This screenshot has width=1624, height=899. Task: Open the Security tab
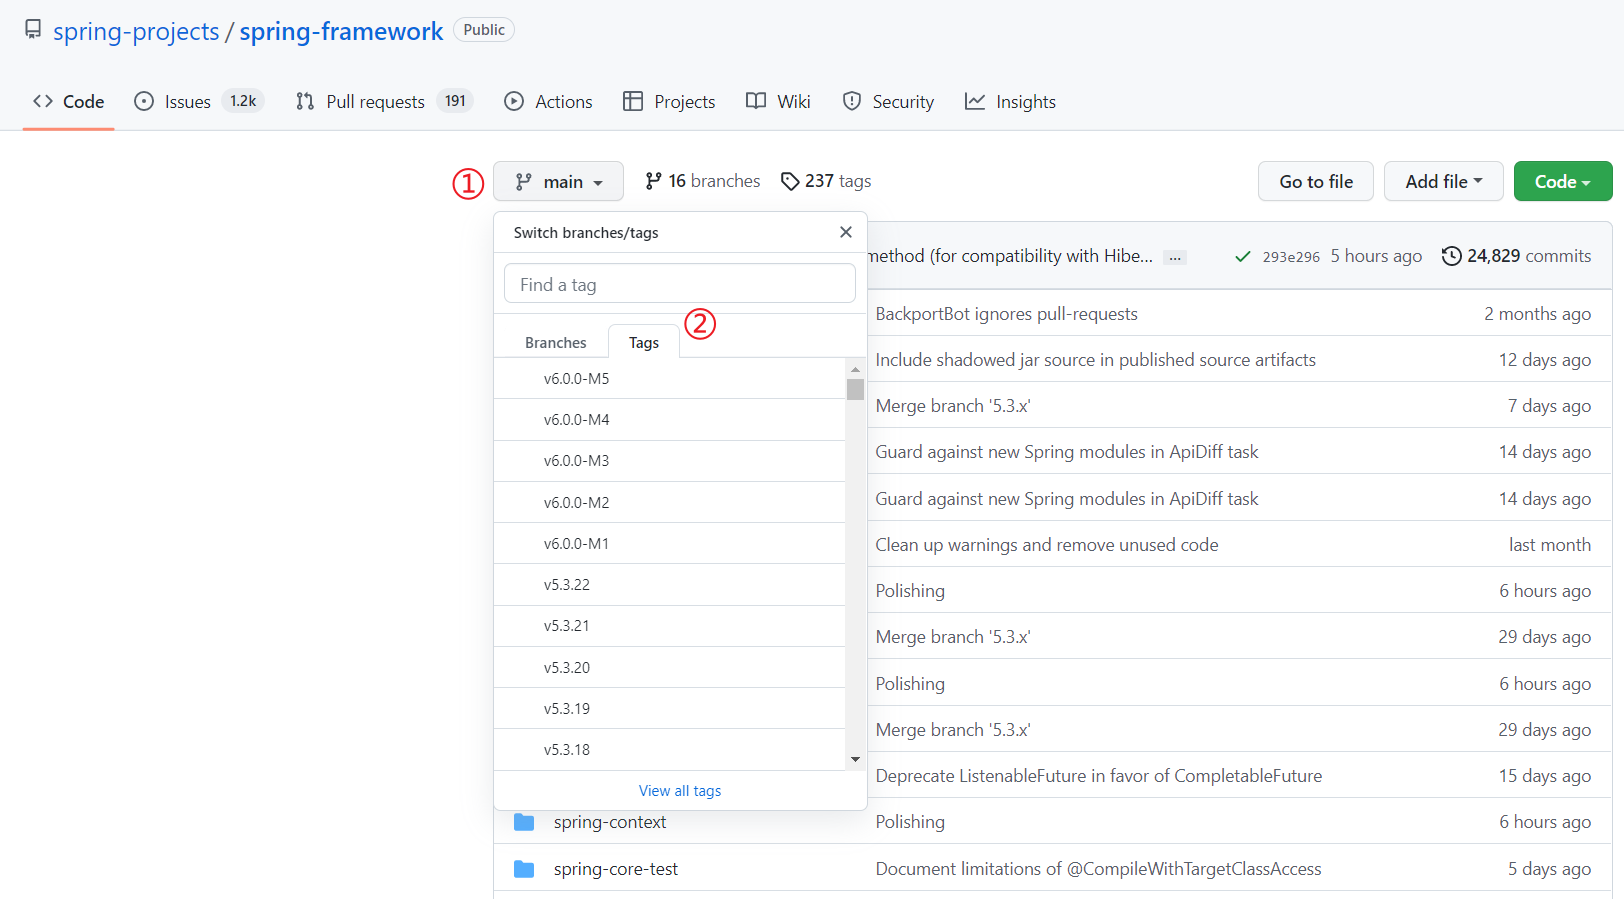888,101
